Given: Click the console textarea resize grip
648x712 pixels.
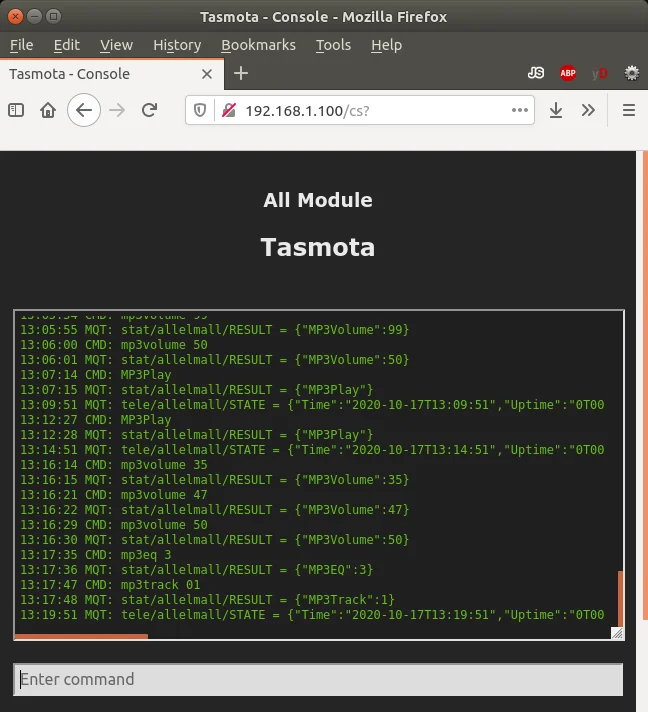Looking at the screenshot, I should tap(617, 633).
